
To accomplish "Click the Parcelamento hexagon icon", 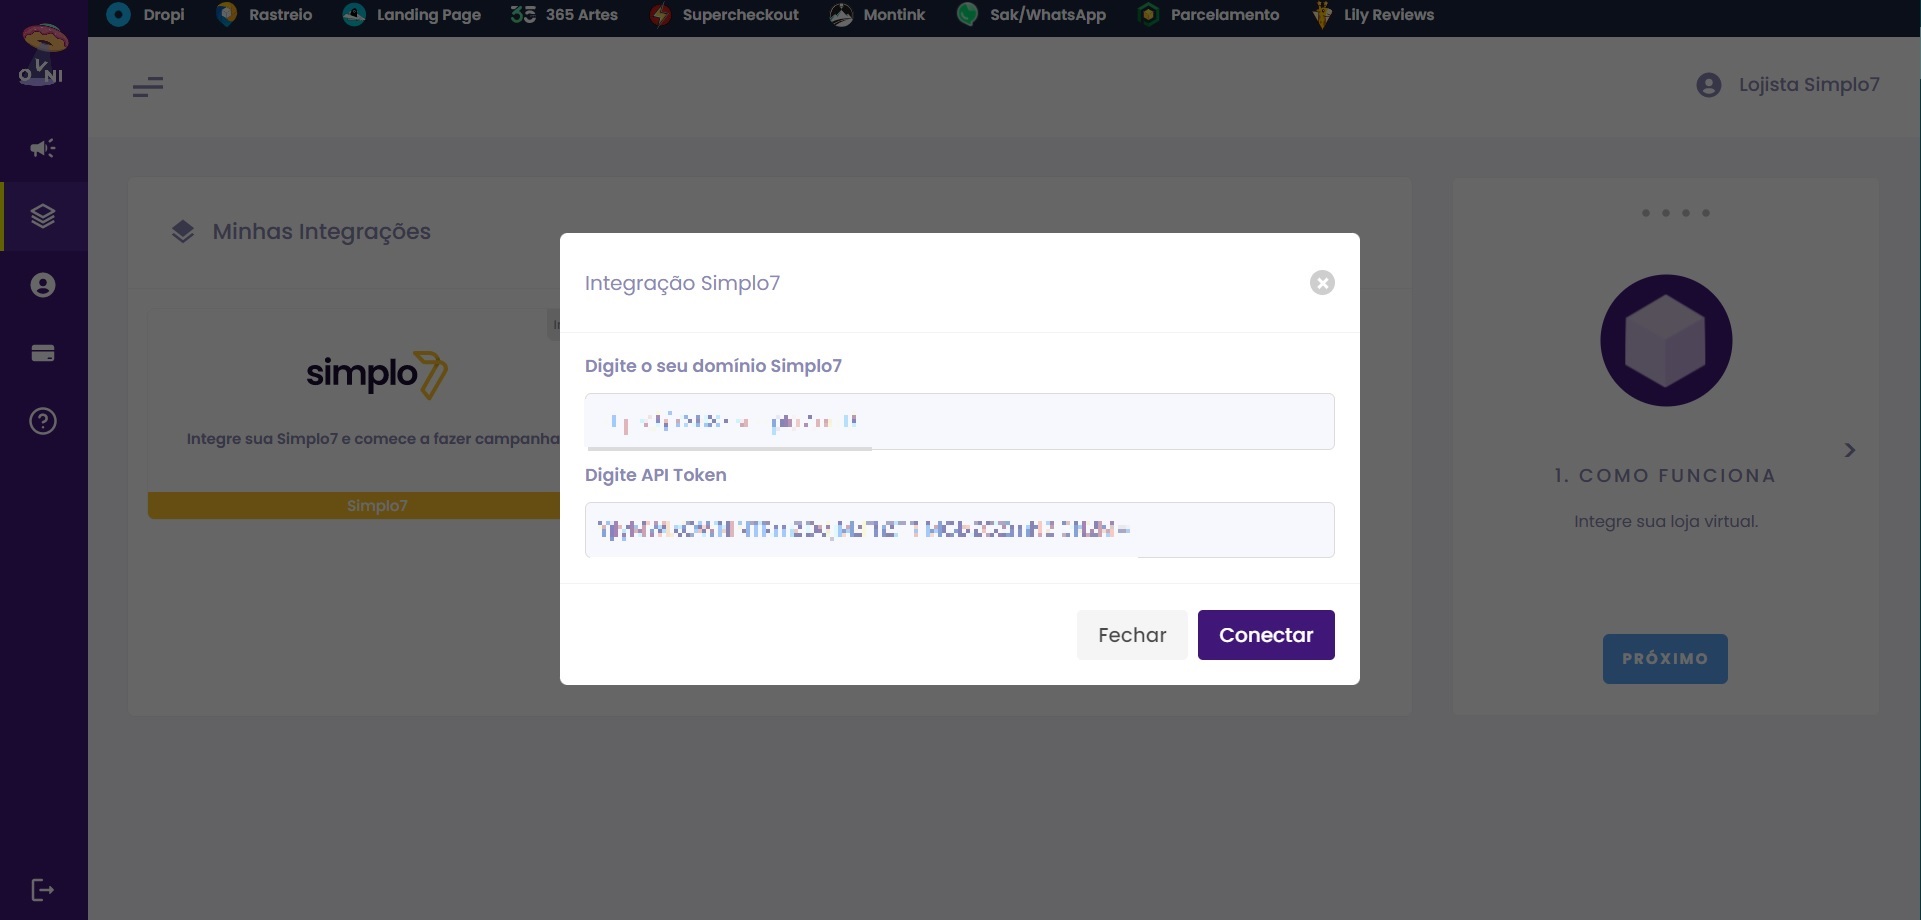I will (1148, 15).
